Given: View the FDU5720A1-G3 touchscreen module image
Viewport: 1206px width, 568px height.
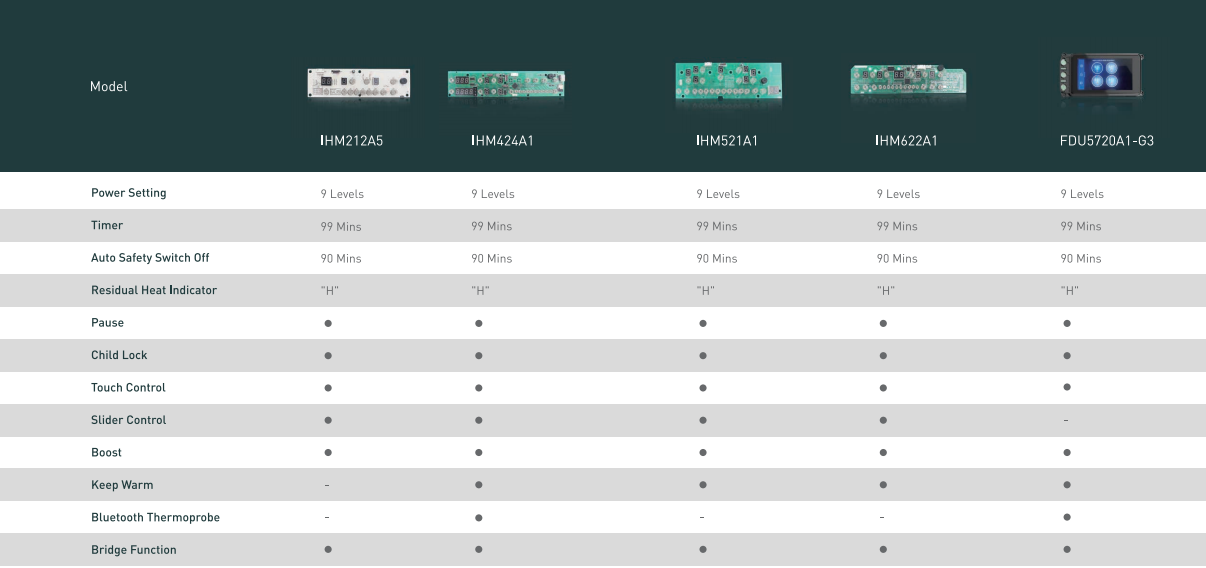Looking at the screenshot, I should tap(1100, 76).
